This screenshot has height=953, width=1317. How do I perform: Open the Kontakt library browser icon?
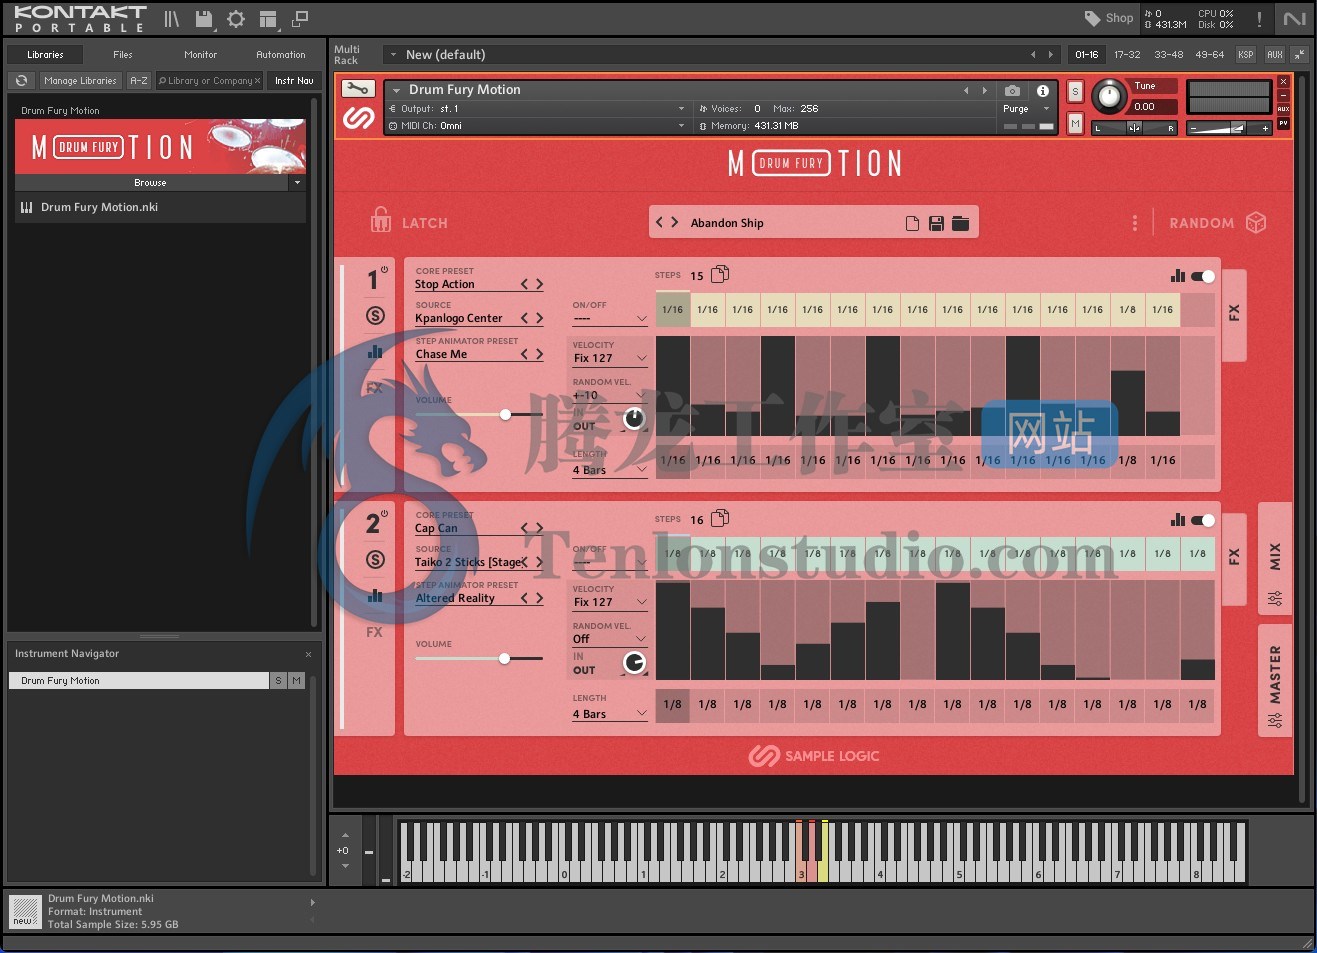coord(172,19)
